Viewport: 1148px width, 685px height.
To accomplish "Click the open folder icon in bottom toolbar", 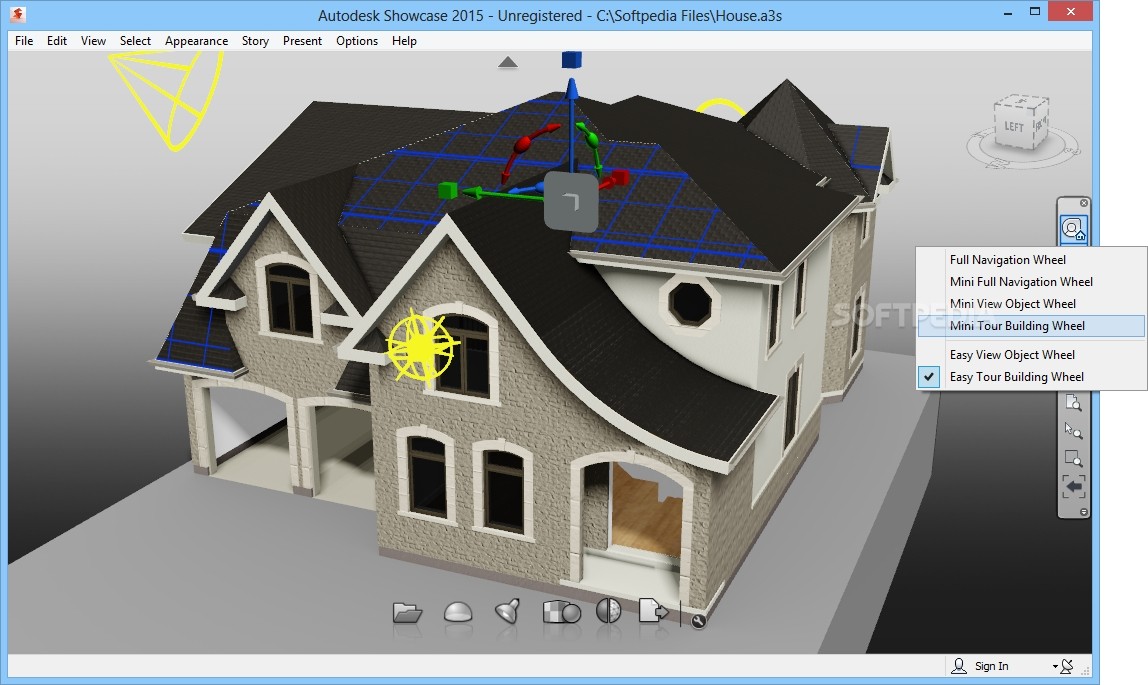I will pyautogui.click(x=407, y=612).
